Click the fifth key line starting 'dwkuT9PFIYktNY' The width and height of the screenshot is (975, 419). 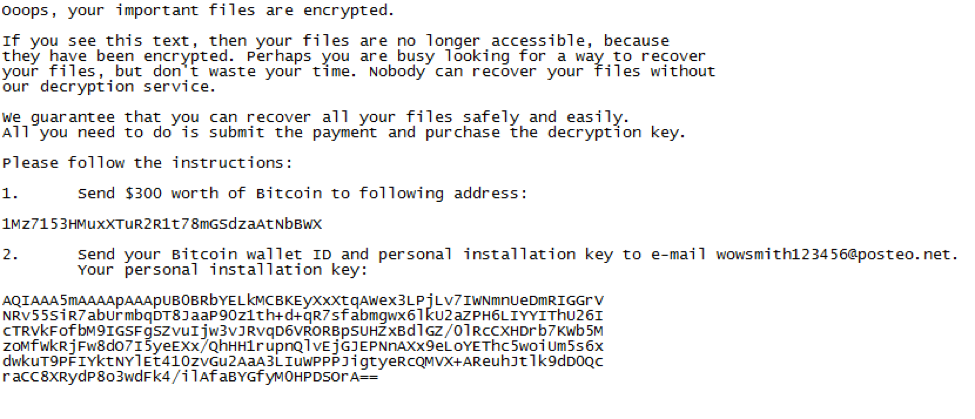click(x=303, y=362)
